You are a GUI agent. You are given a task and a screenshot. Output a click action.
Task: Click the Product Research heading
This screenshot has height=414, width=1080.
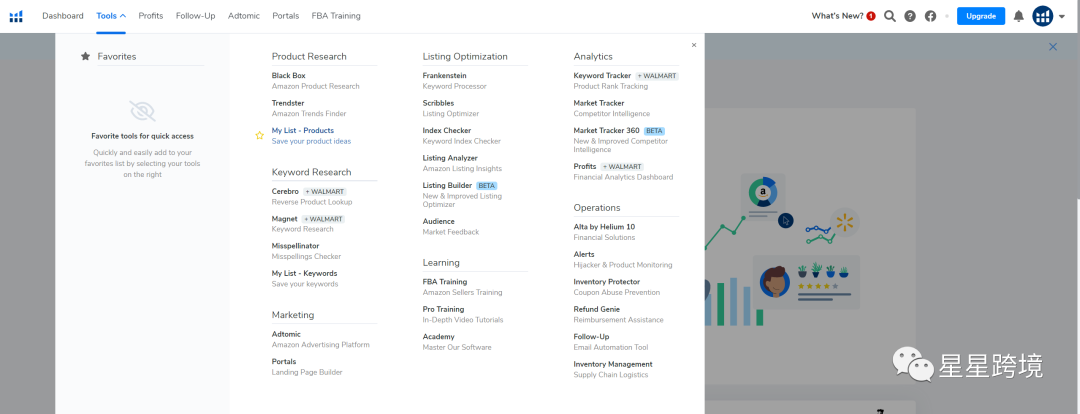point(309,56)
